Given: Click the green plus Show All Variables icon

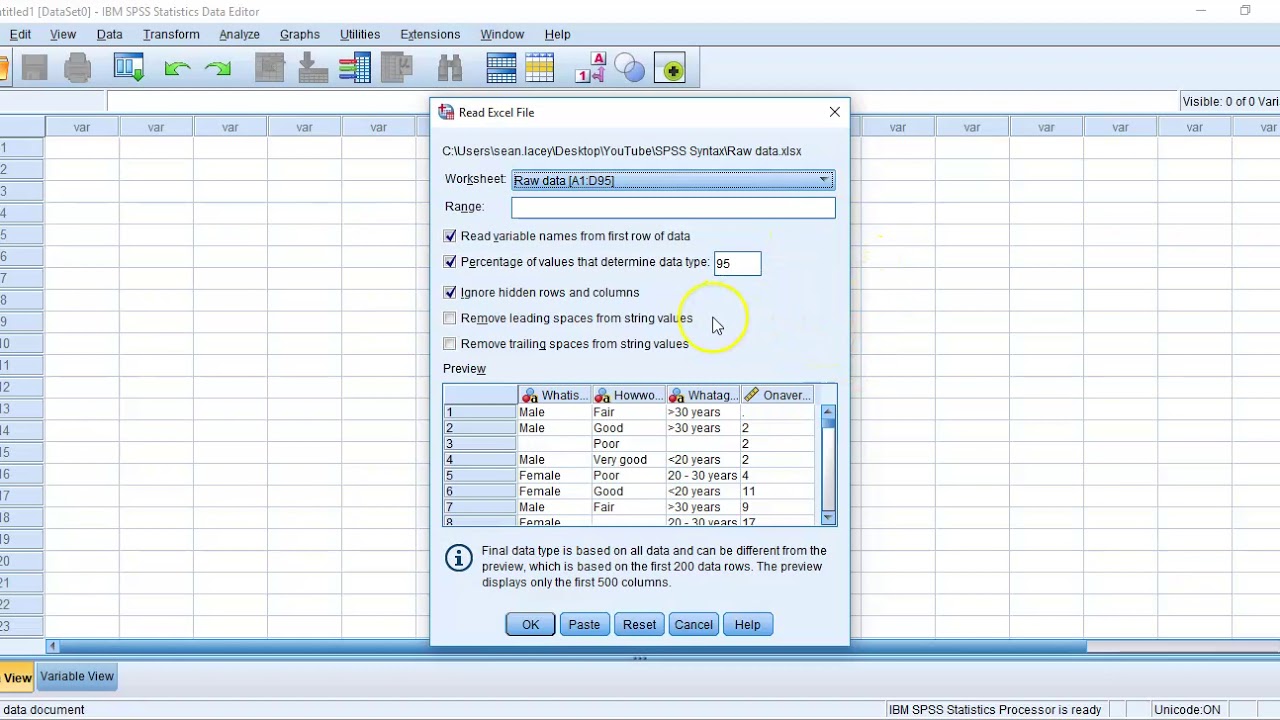Looking at the screenshot, I should [x=670, y=68].
